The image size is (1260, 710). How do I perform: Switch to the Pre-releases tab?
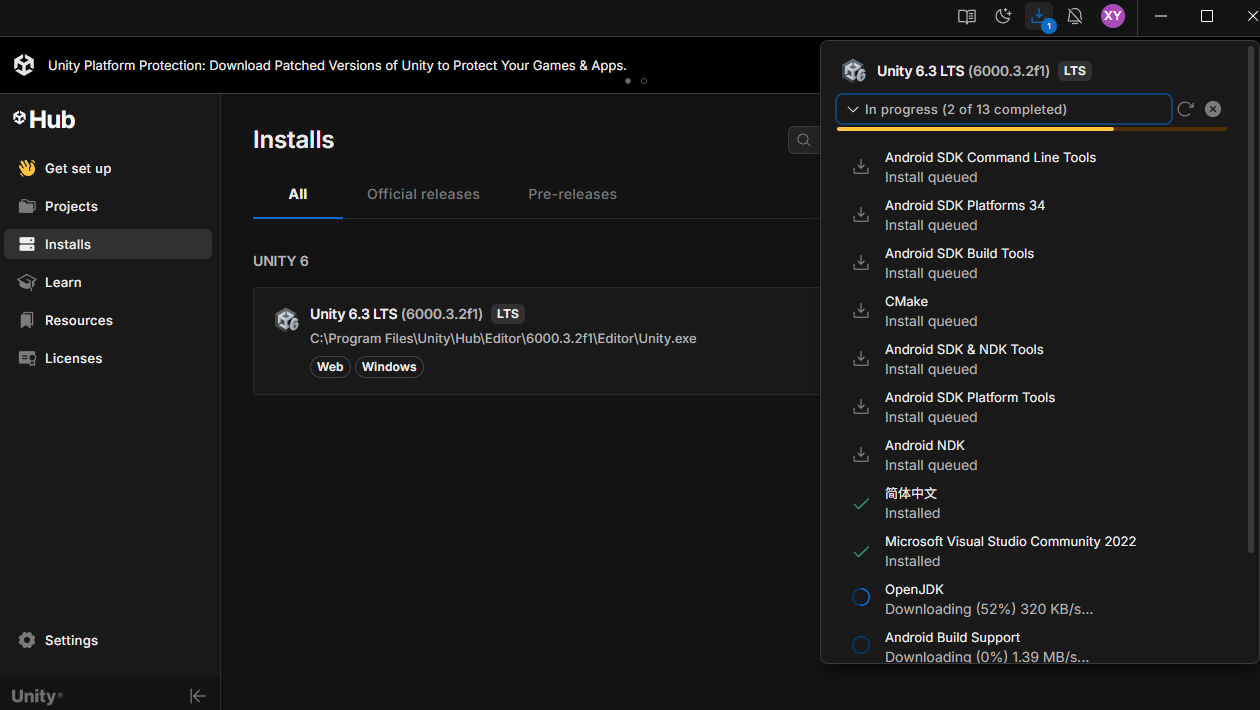tap(572, 194)
